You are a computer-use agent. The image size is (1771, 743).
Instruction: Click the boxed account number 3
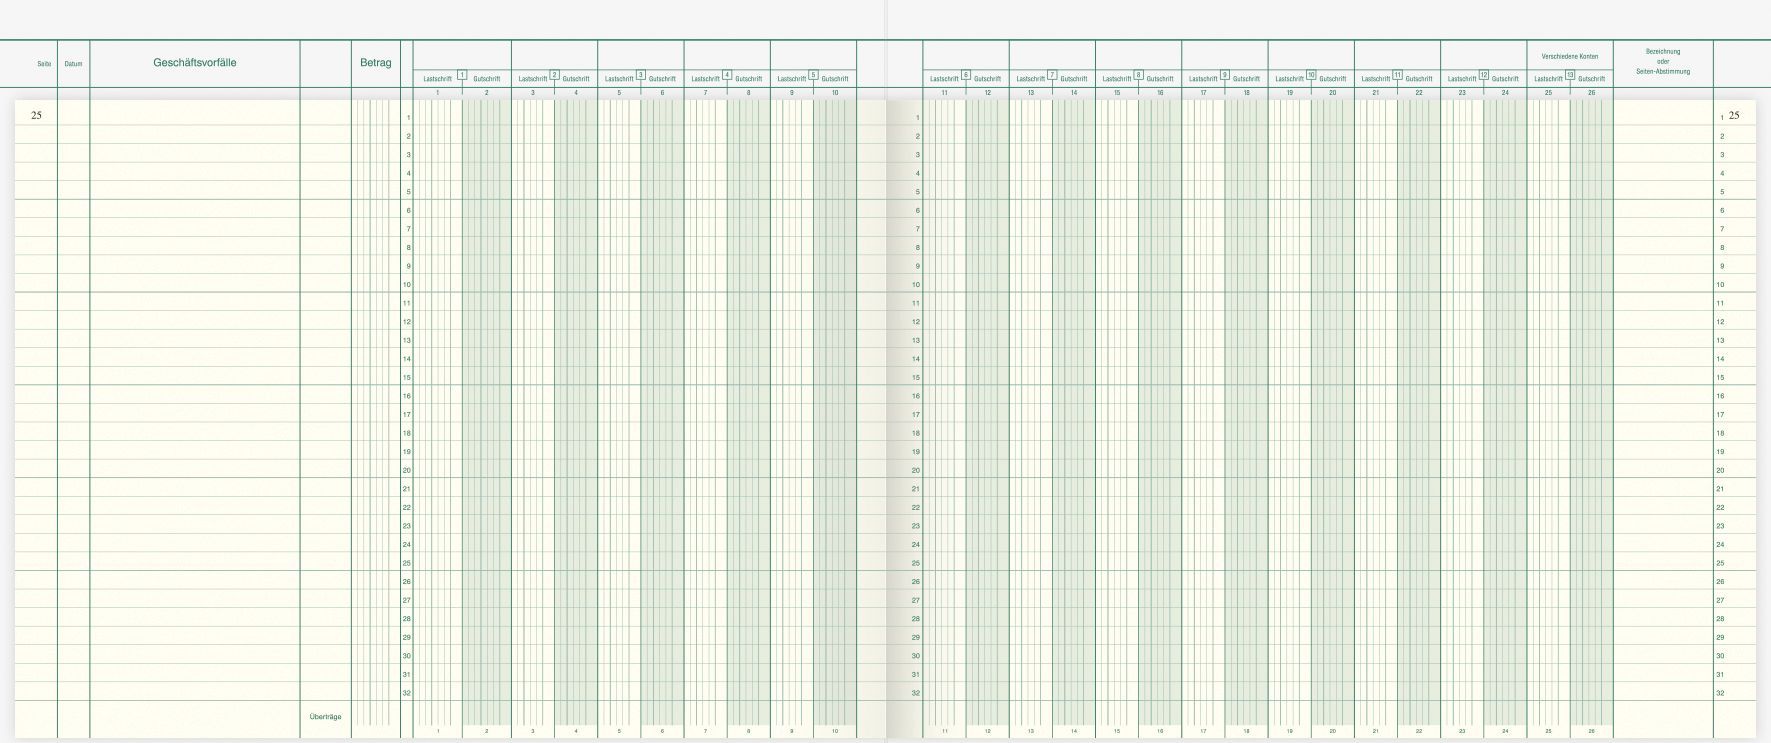click(641, 75)
